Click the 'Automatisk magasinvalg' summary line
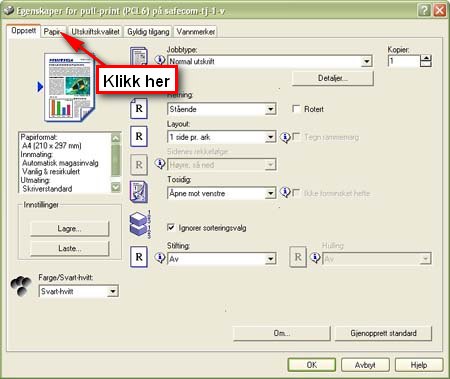This screenshot has width=450, height=379. point(60,163)
